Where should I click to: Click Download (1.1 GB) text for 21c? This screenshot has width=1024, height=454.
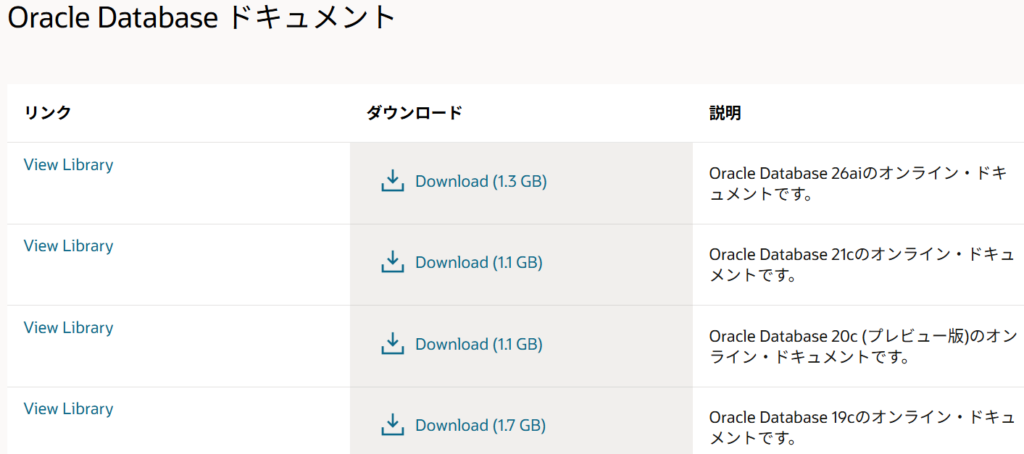click(x=479, y=263)
